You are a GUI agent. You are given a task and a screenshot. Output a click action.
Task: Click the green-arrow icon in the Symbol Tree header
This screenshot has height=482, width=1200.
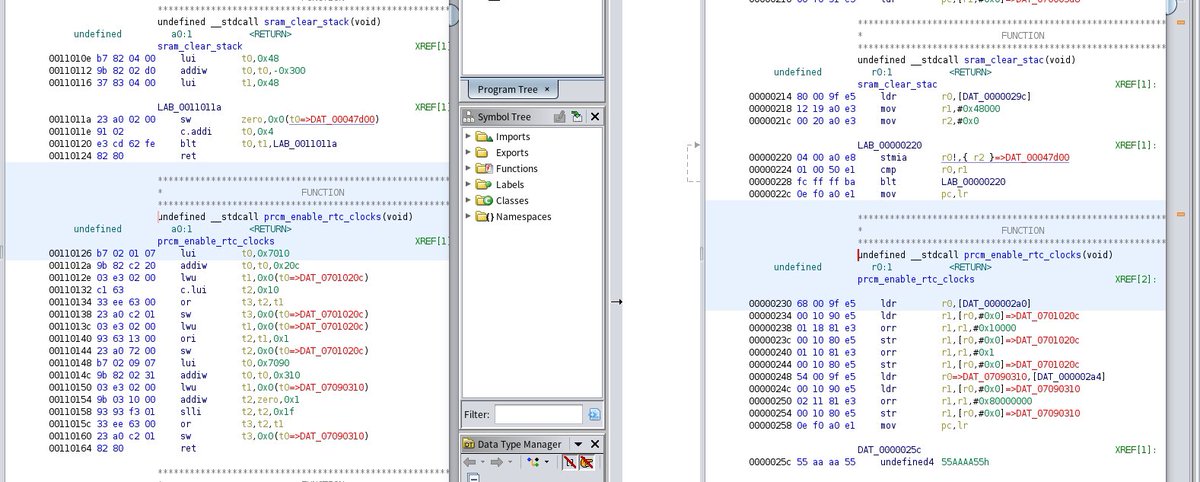click(578, 117)
